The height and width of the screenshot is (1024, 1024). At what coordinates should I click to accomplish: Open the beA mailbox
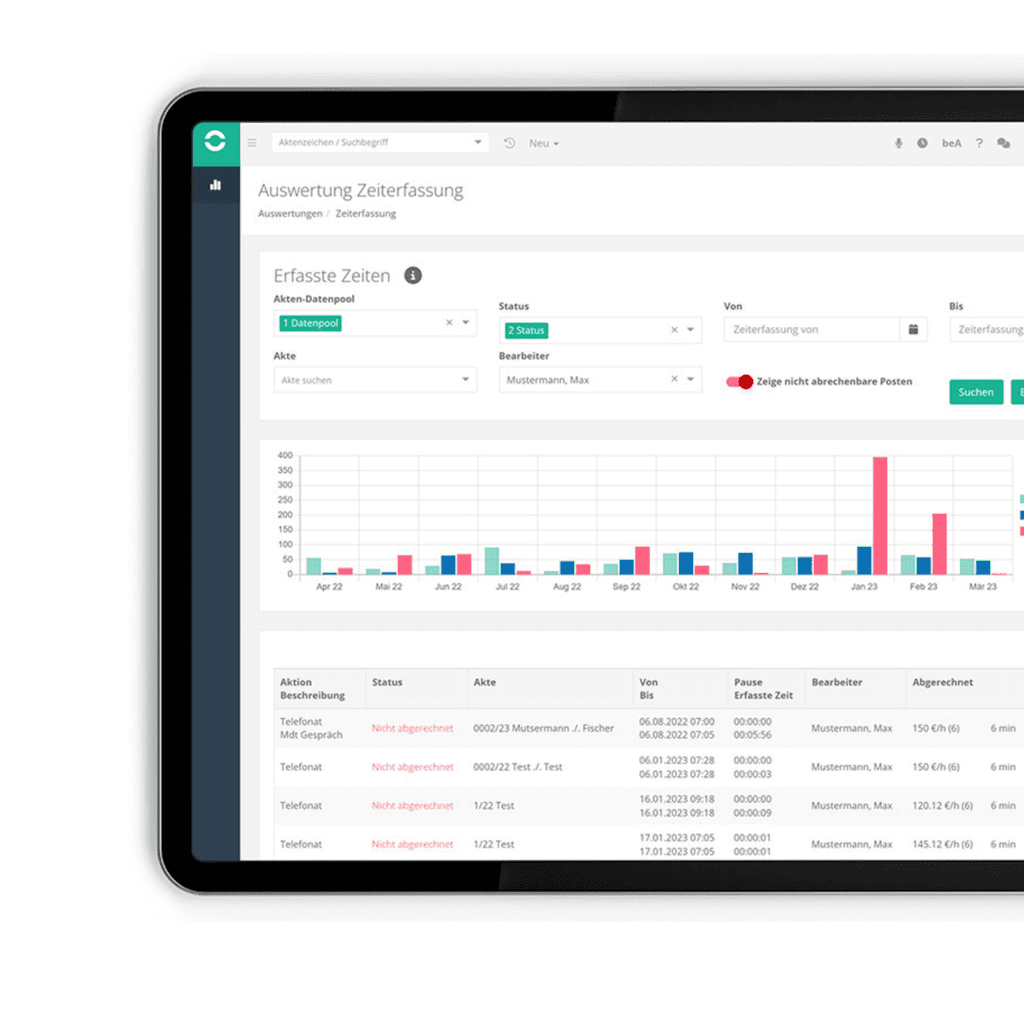click(x=952, y=143)
